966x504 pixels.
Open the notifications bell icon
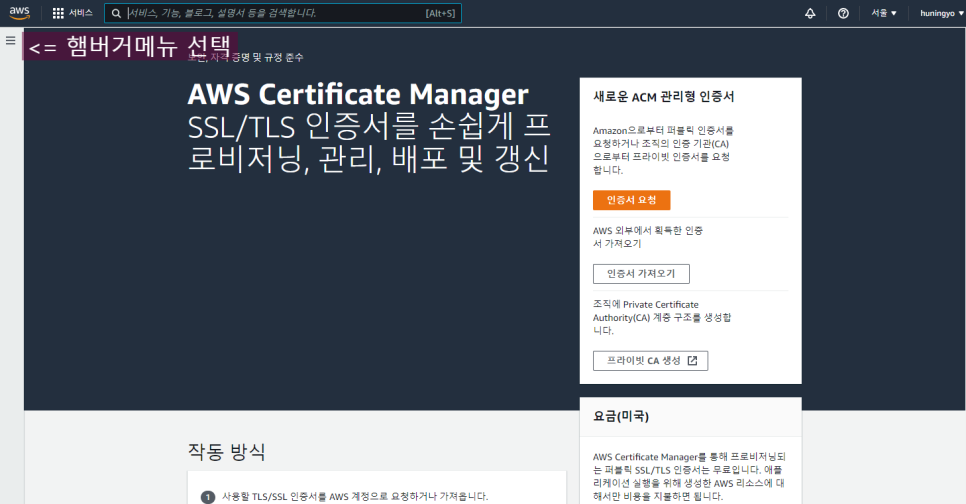(x=810, y=13)
